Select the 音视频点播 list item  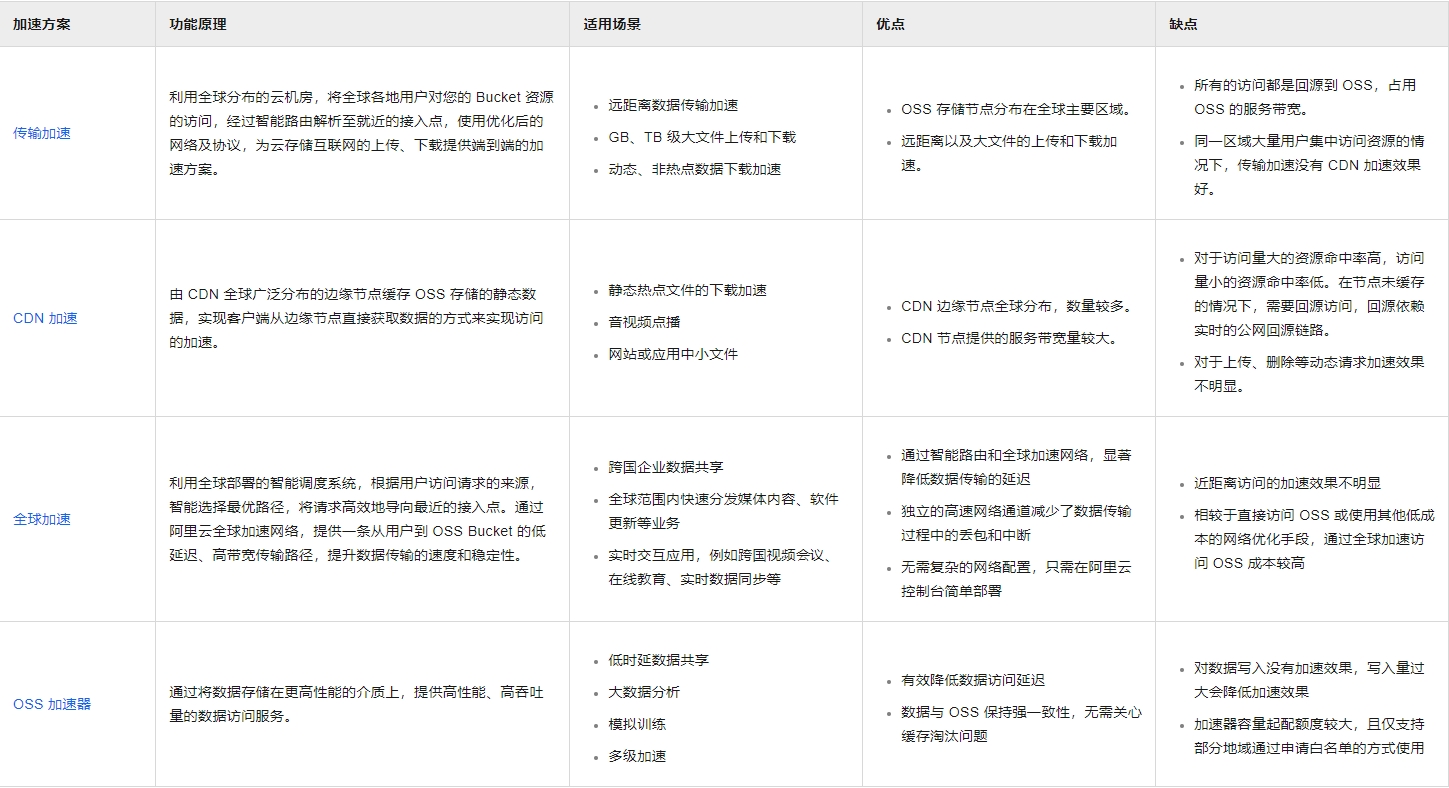tap(644, 322)
